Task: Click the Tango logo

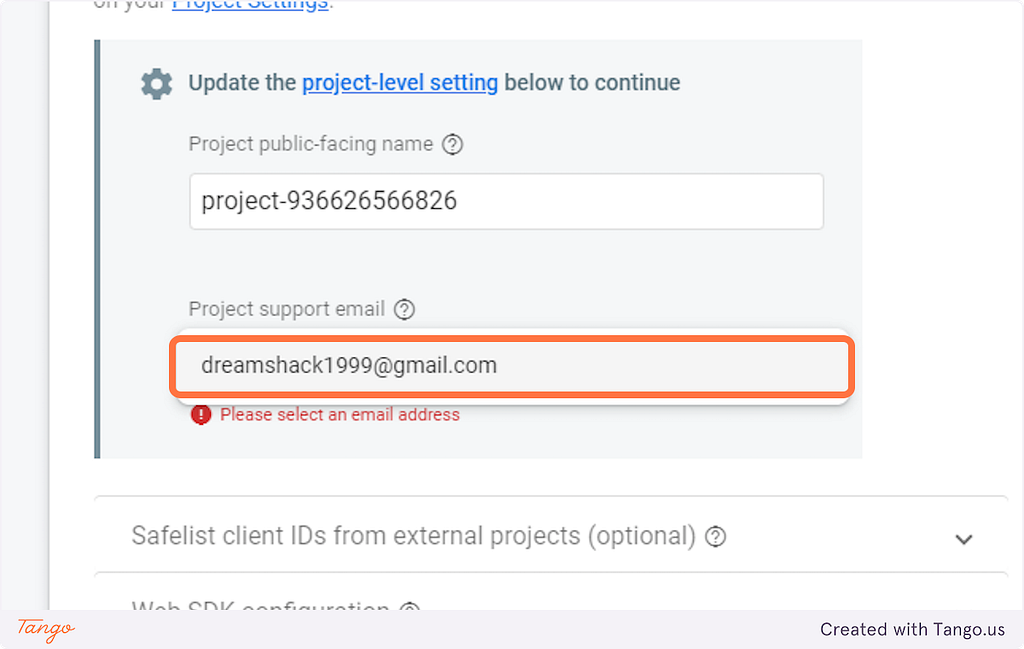Action: click(x=46, y=629)
